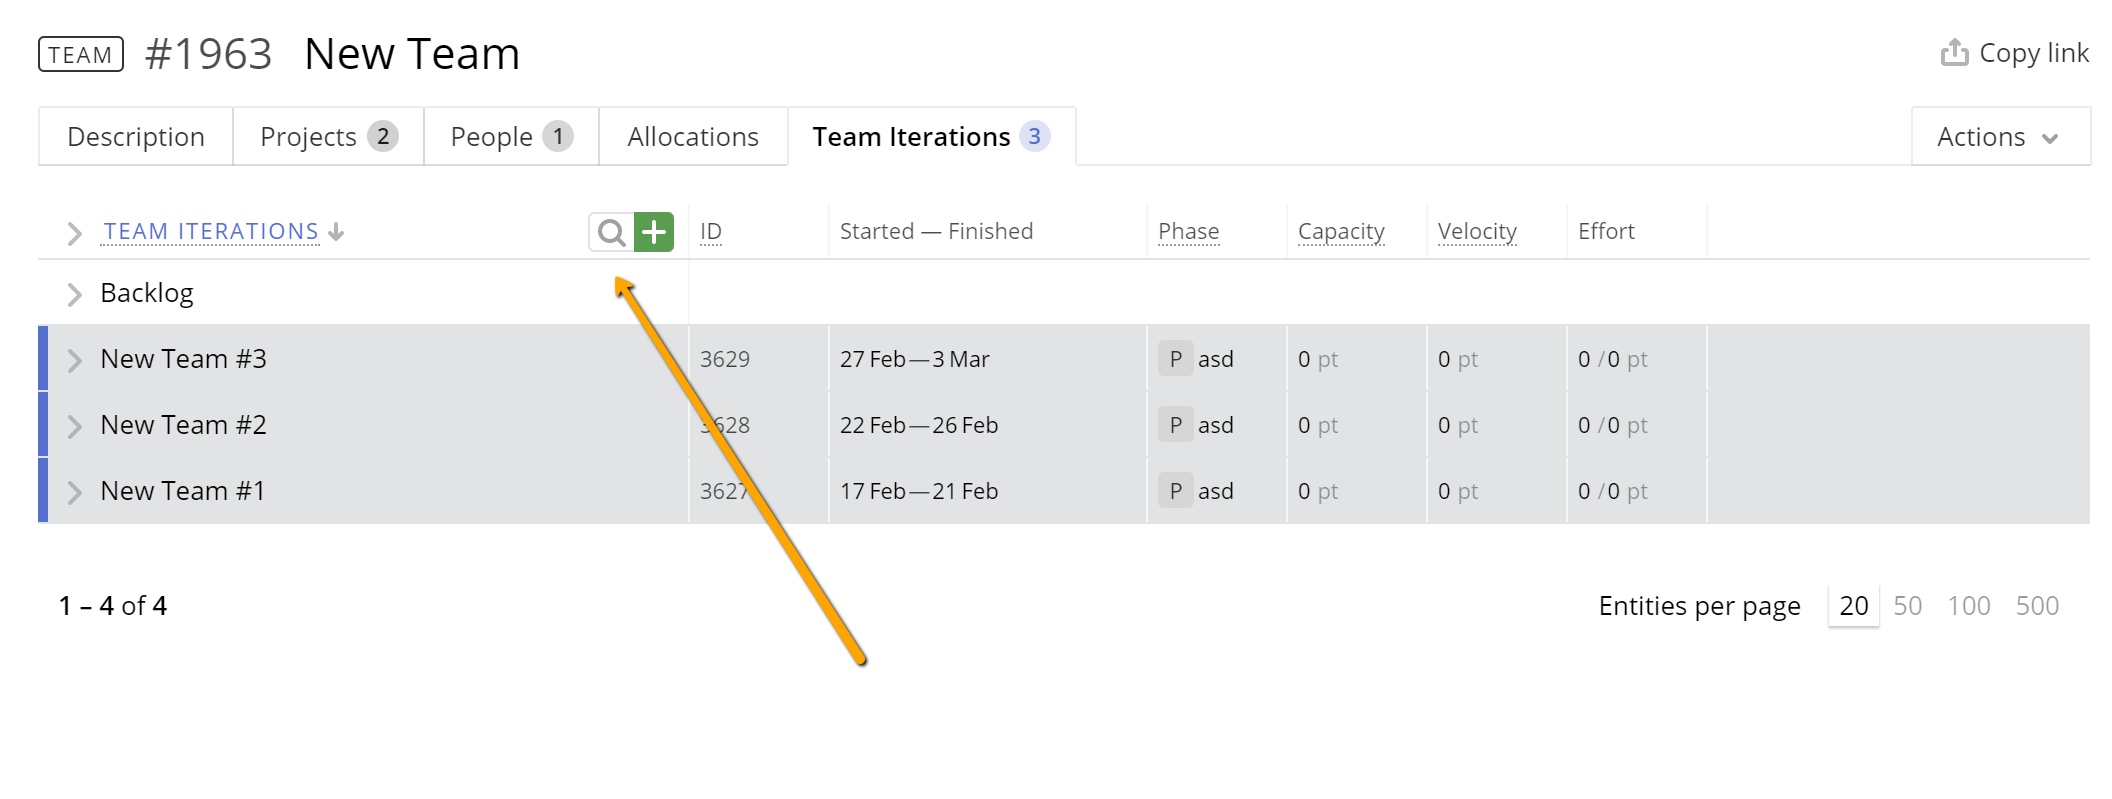Viewport: 2112px width, 799px height.
Task: Show 500 entities per page
Action: pos(2037,606)
